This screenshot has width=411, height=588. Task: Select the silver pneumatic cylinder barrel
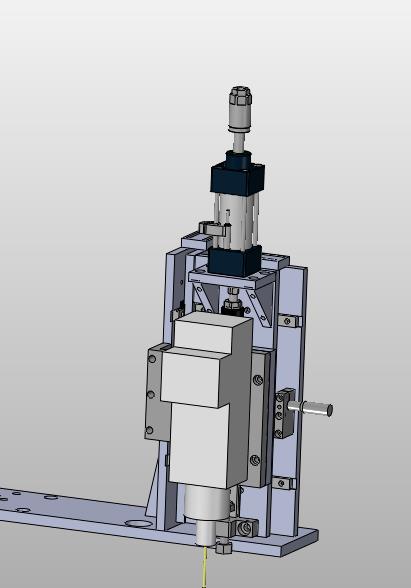(236, 221)
